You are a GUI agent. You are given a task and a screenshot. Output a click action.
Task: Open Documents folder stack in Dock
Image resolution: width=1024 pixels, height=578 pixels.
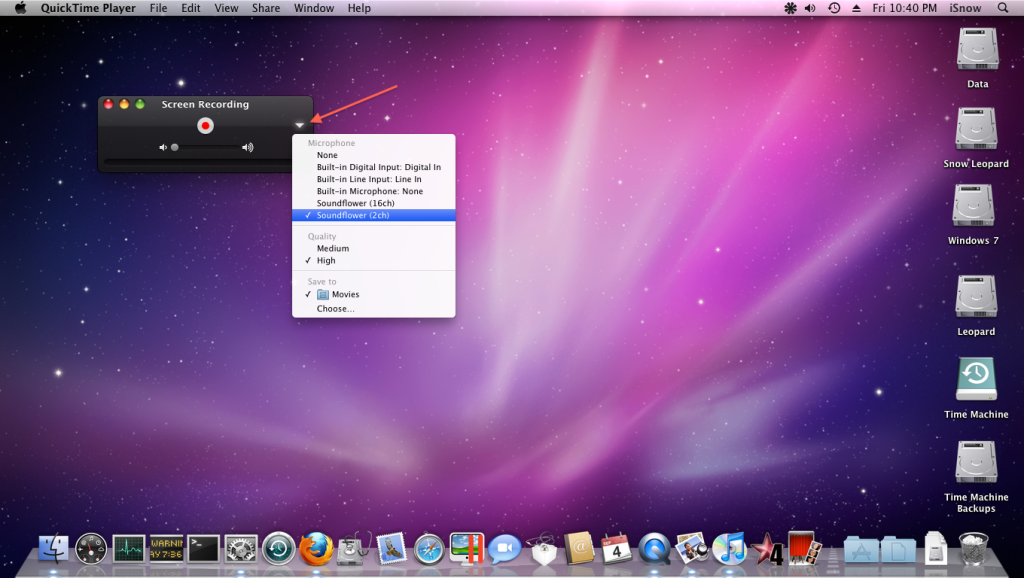point(898,549)
